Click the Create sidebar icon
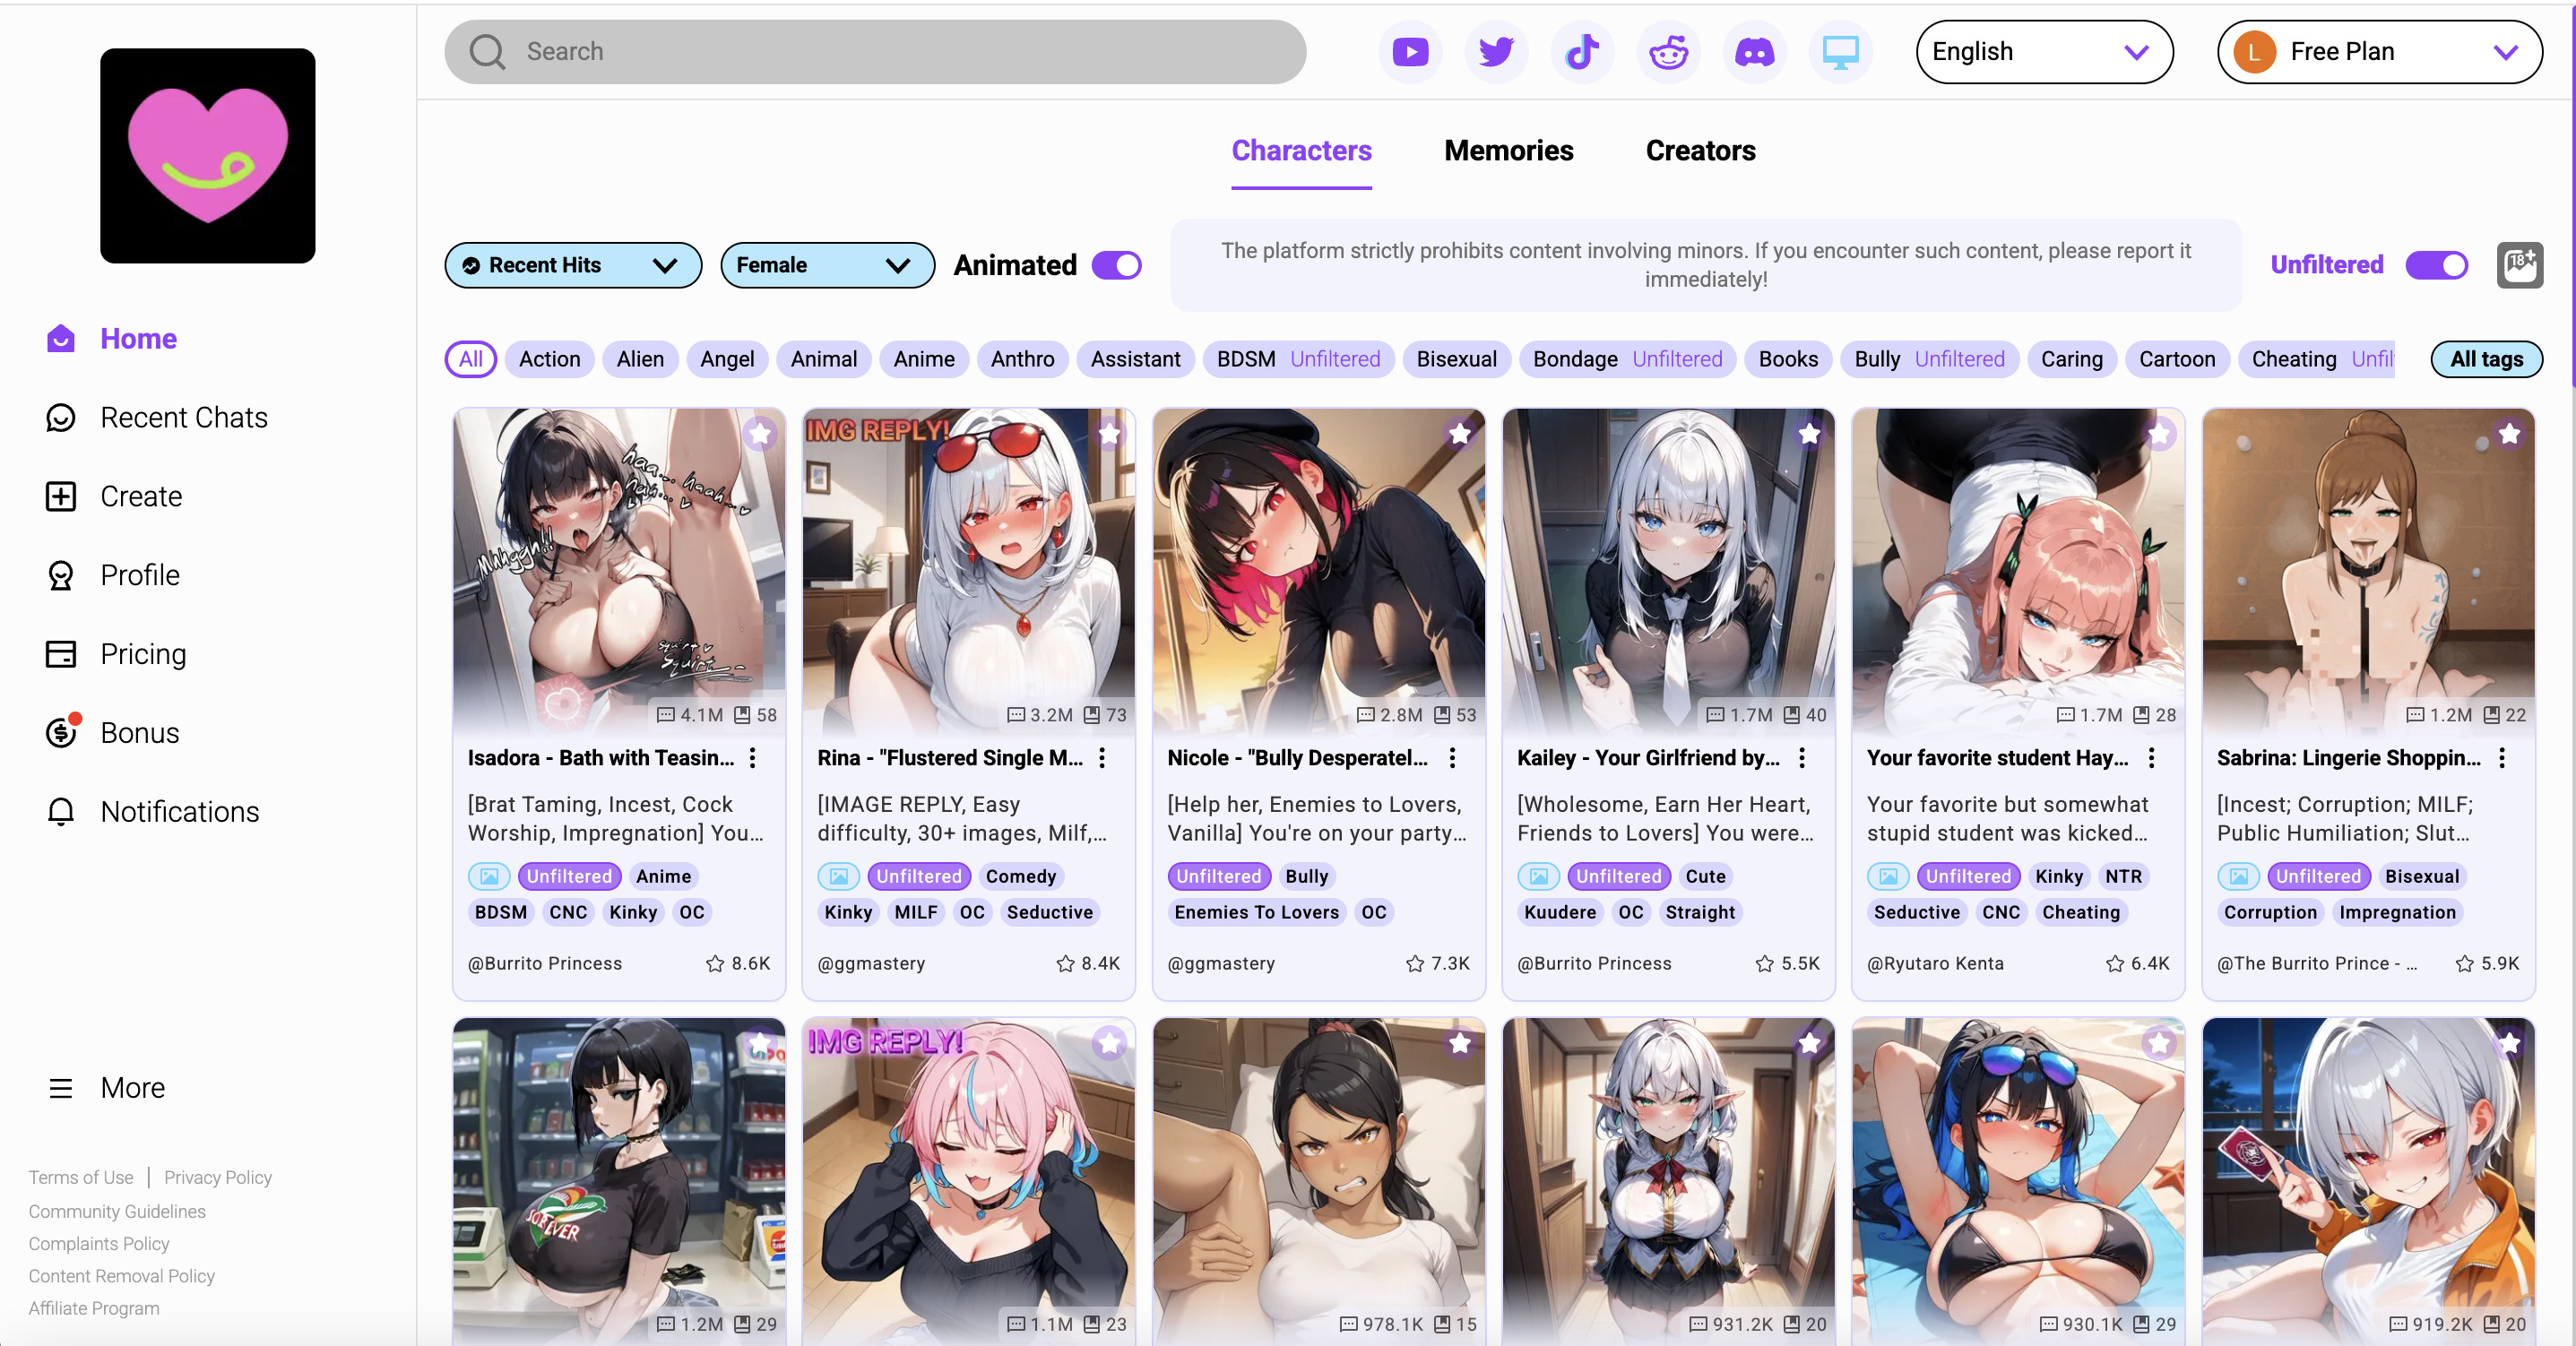2576x1346 pixels. pos(61,494)
